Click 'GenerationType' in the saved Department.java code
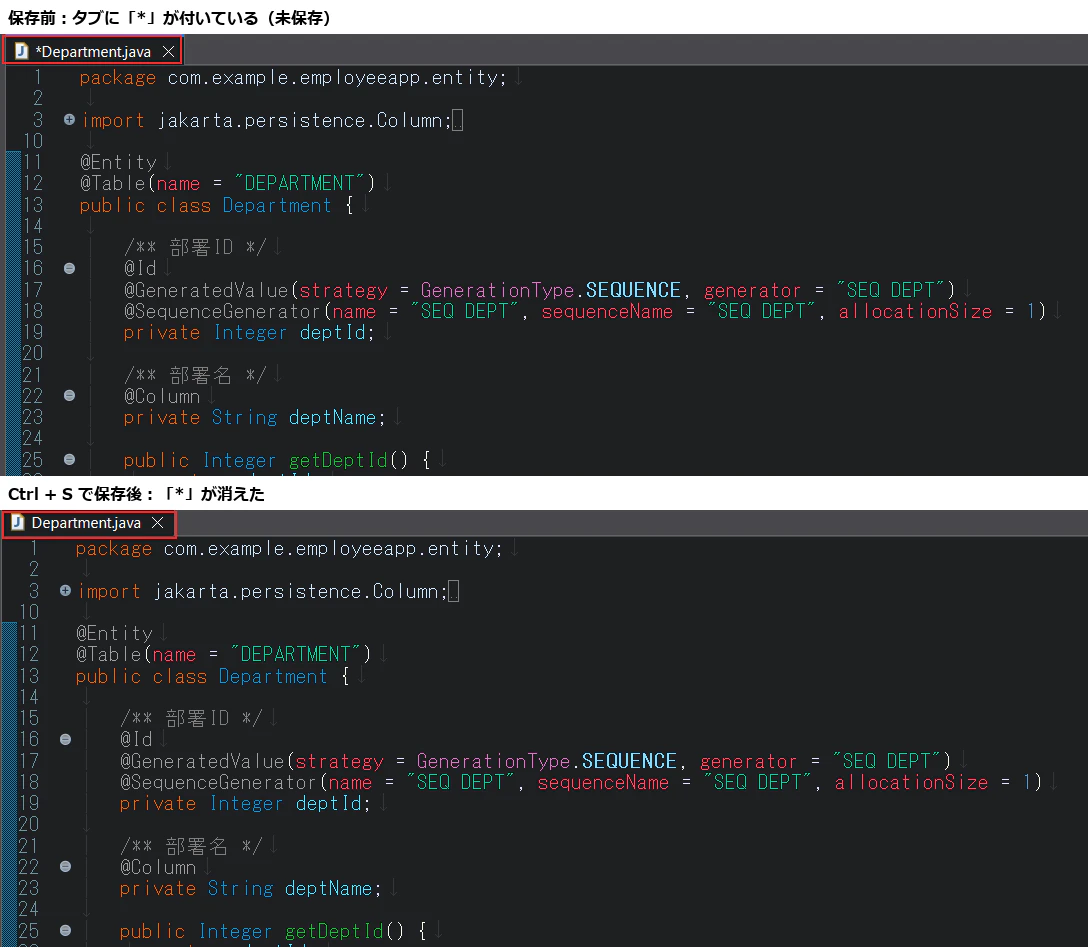This screenshot has width=1088, height=947. (x=493, y=761)
